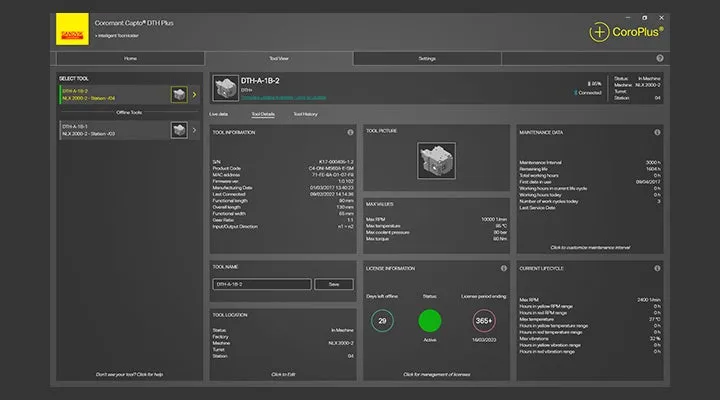This screenshot has height=400, width=720.
Task: Click the battery level icon in header
Action: click(589, 84)
